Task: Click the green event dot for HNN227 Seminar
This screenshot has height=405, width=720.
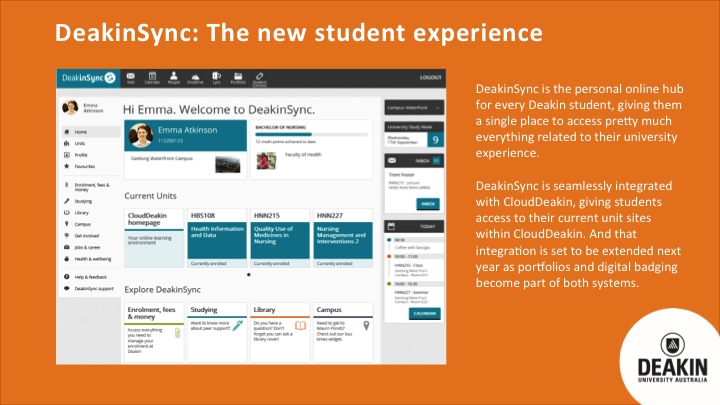Action: (389, 284)
